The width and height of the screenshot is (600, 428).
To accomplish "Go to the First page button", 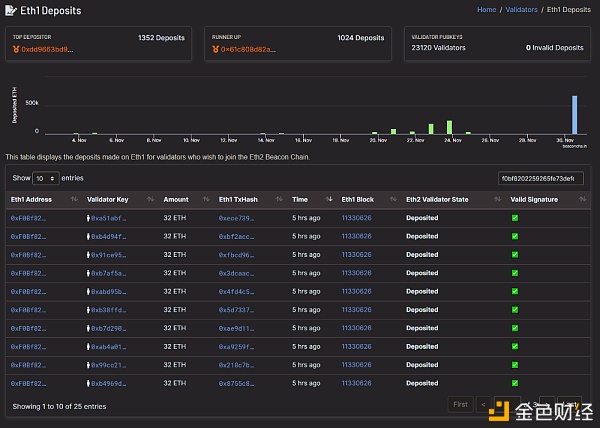I will [x=460, y=404].
